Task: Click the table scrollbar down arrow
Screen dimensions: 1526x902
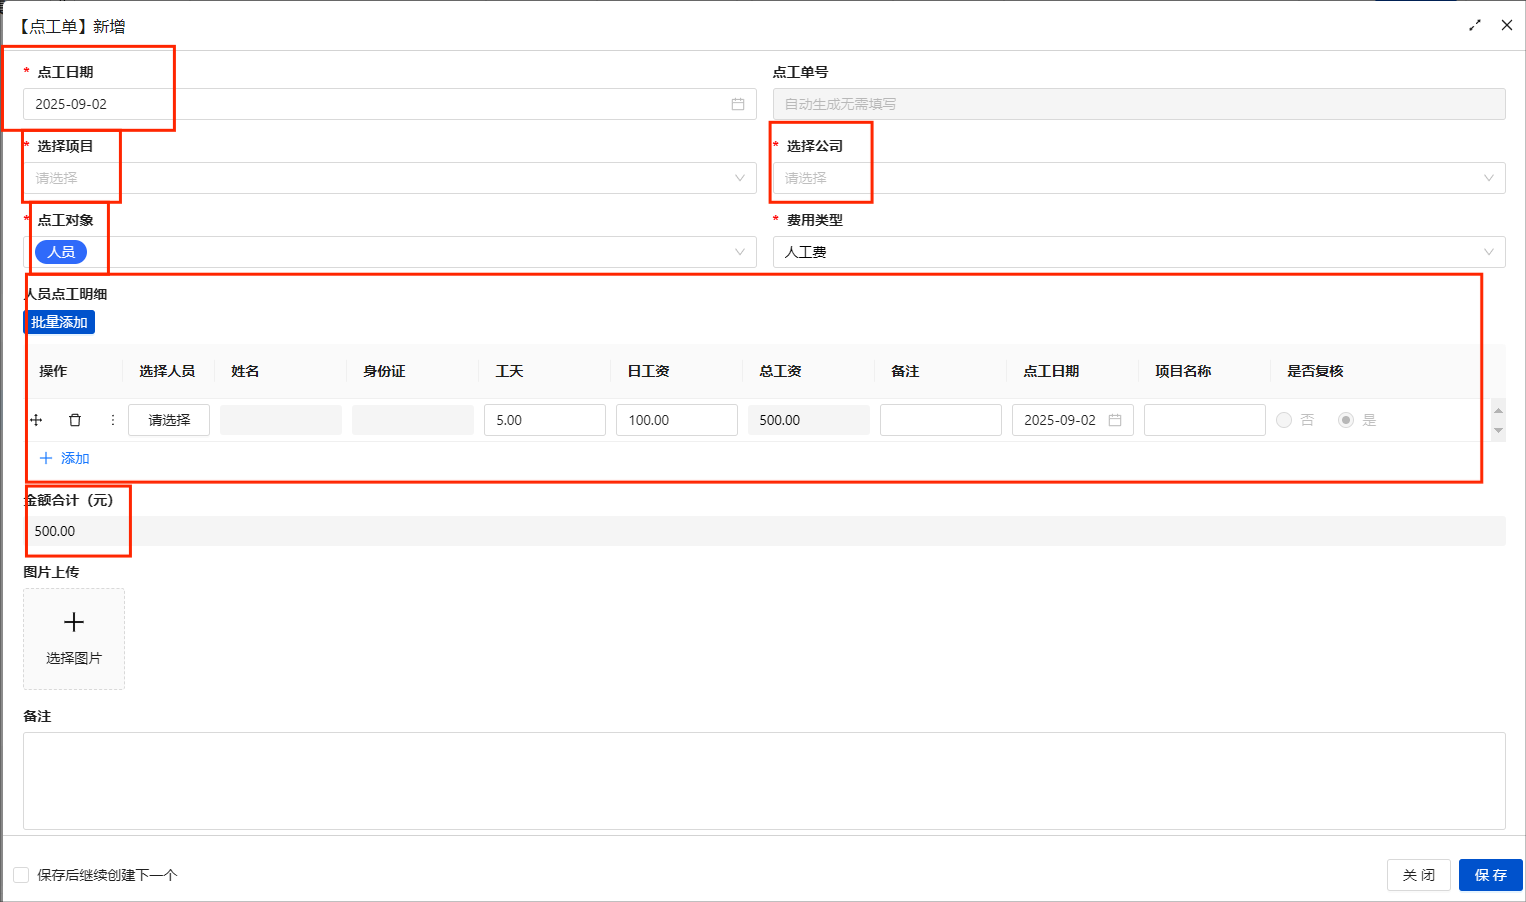Action: [1498, 431]
